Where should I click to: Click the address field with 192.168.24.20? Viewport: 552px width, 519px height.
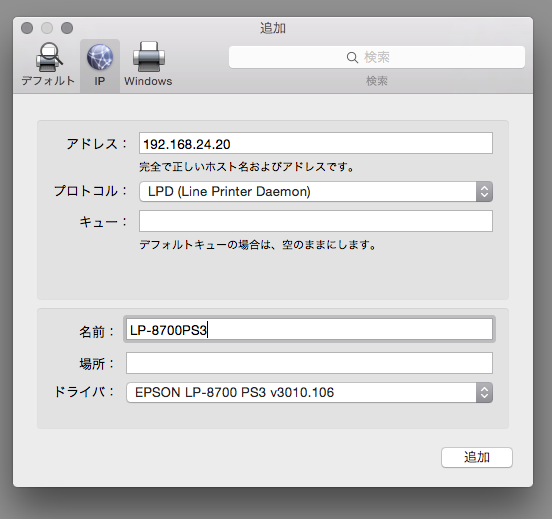click(x=316, y=143)
